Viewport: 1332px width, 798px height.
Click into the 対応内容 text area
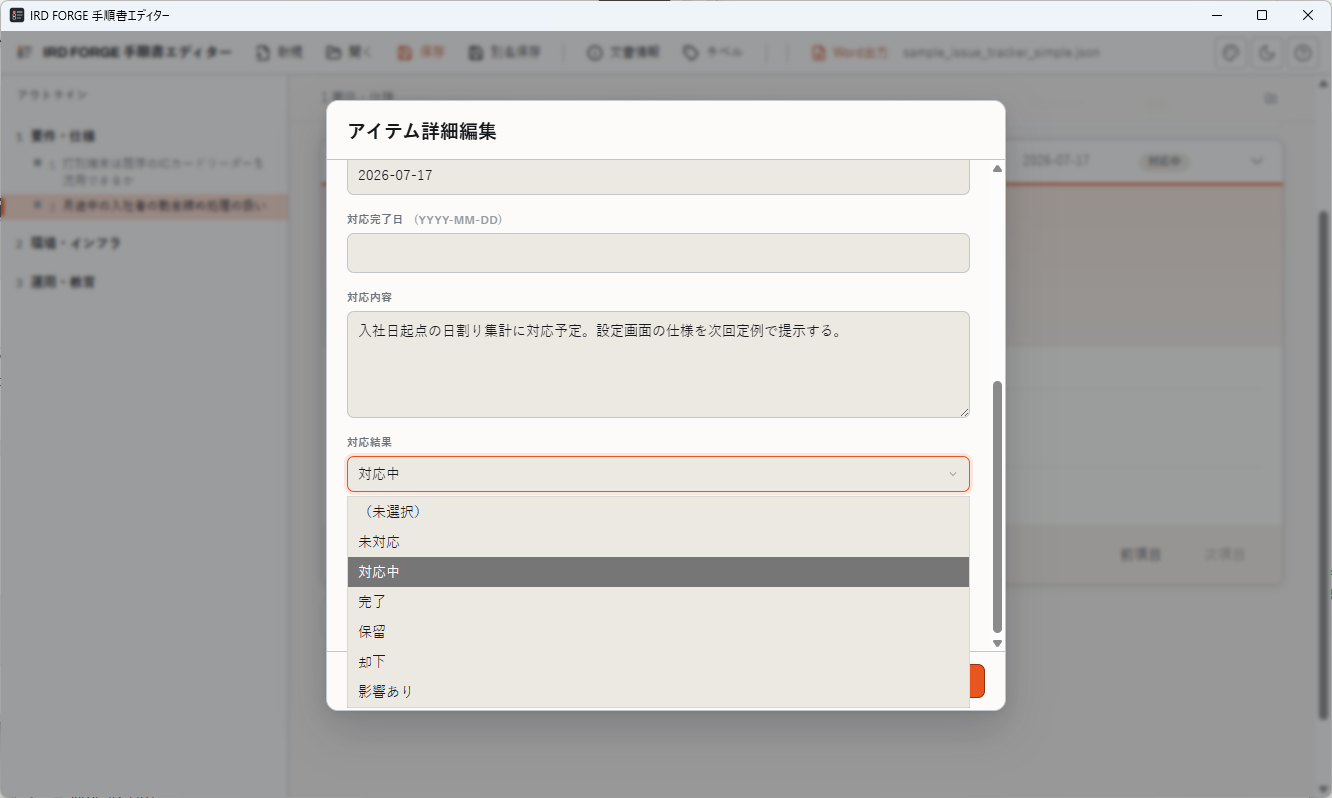point(658,364)
